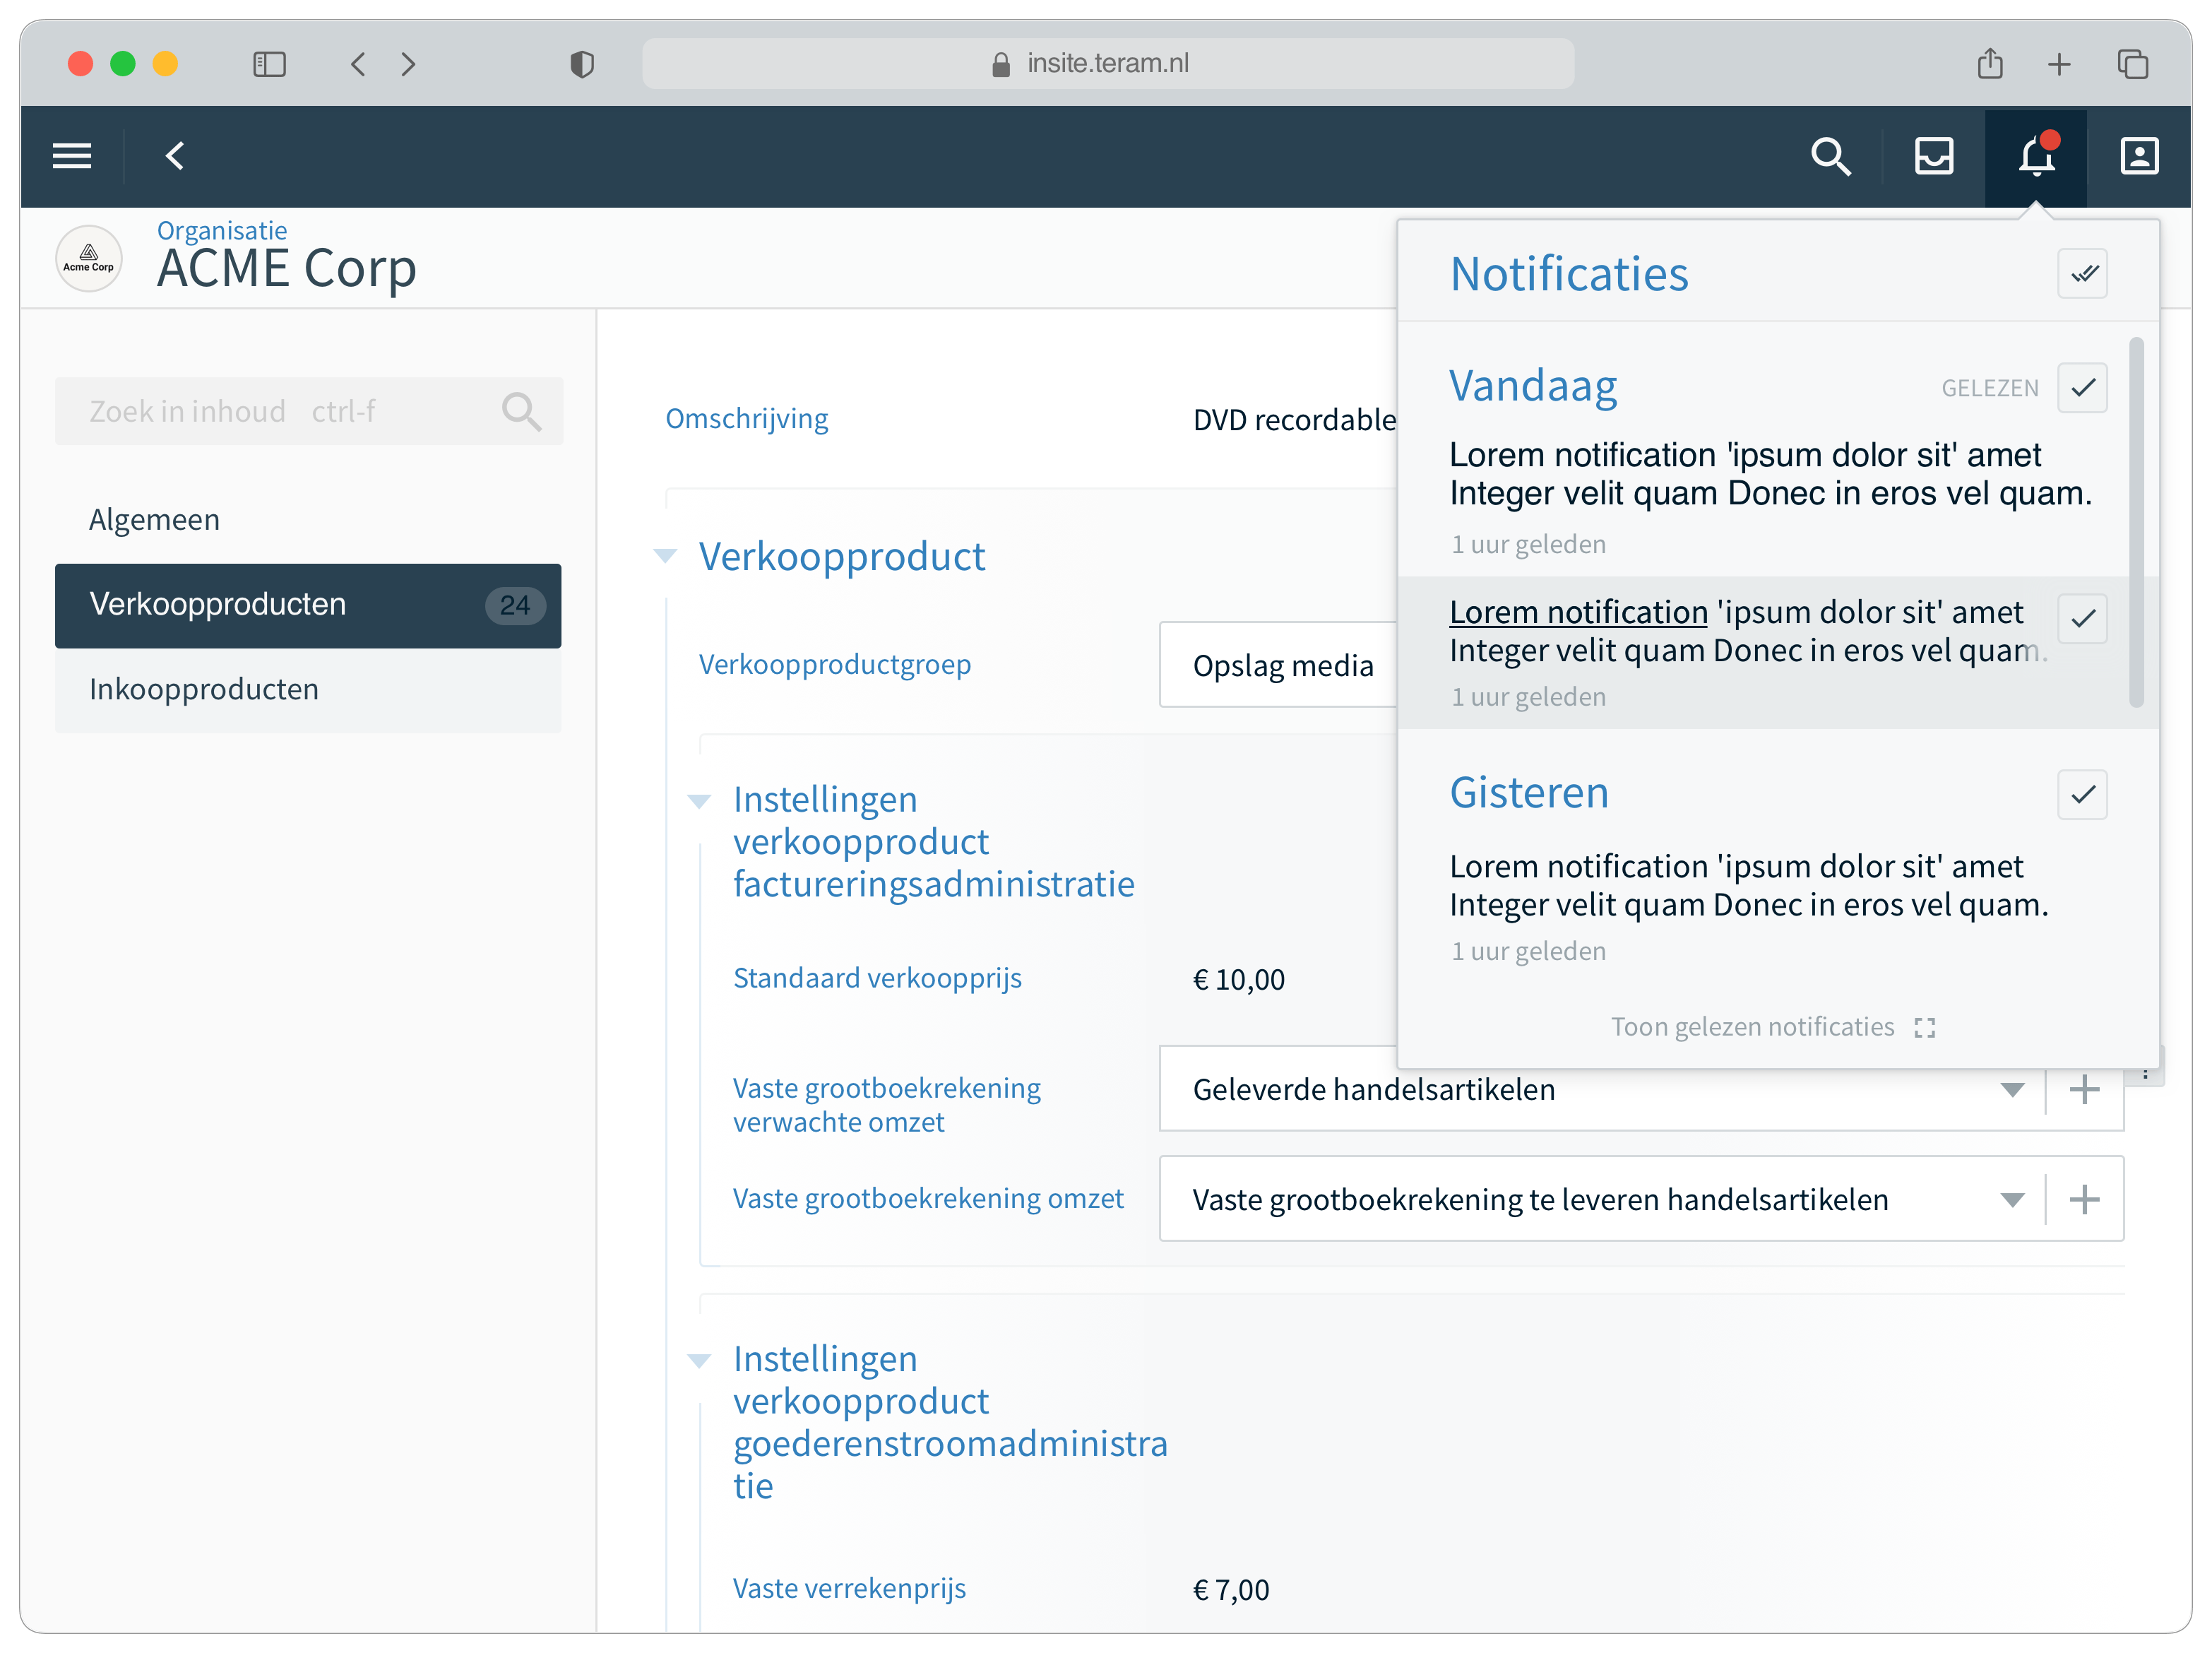Mark the Vandaag notification as read

[2083, 388]
